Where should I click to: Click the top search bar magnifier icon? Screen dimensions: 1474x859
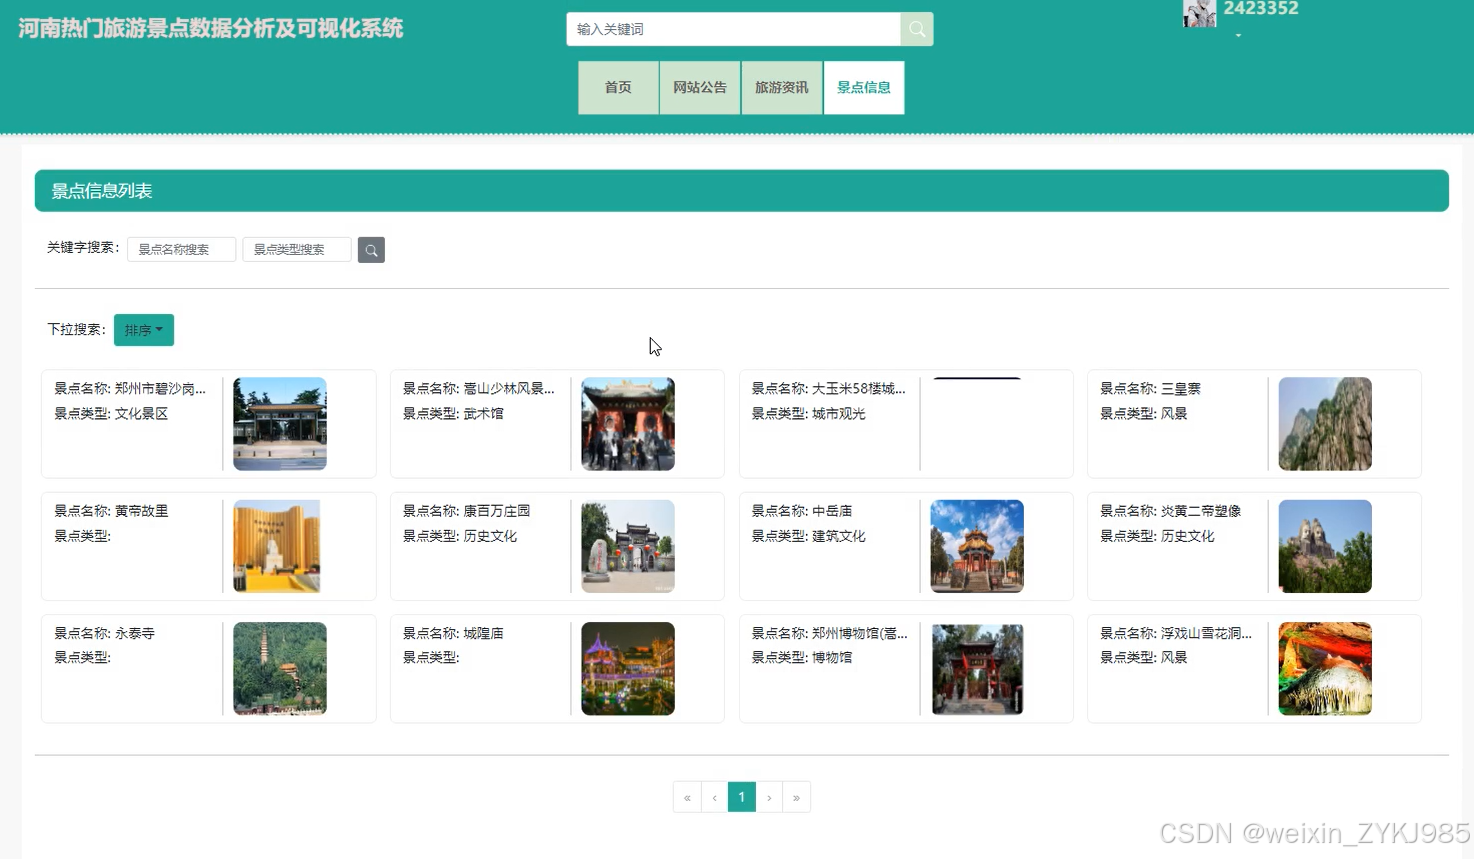pyautogui.click(x=915, y=29)
